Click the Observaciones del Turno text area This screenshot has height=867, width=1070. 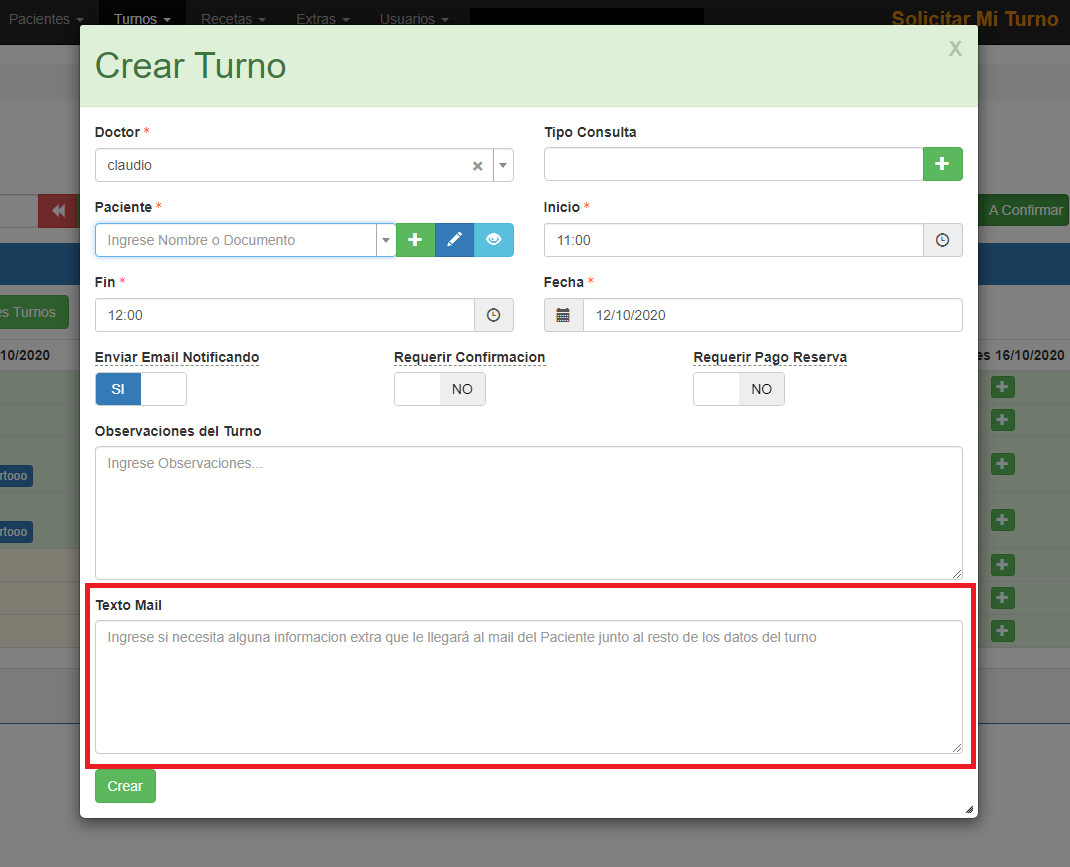(x=528, y=512)
